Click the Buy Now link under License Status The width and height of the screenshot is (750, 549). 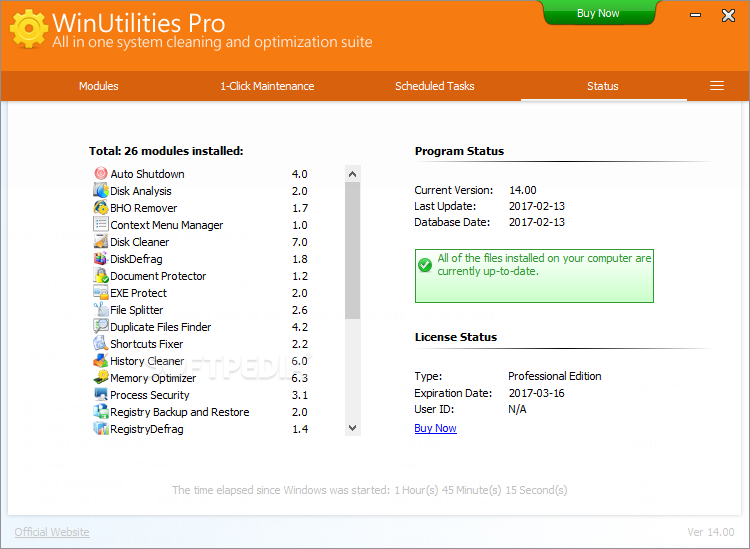[435, 428]
